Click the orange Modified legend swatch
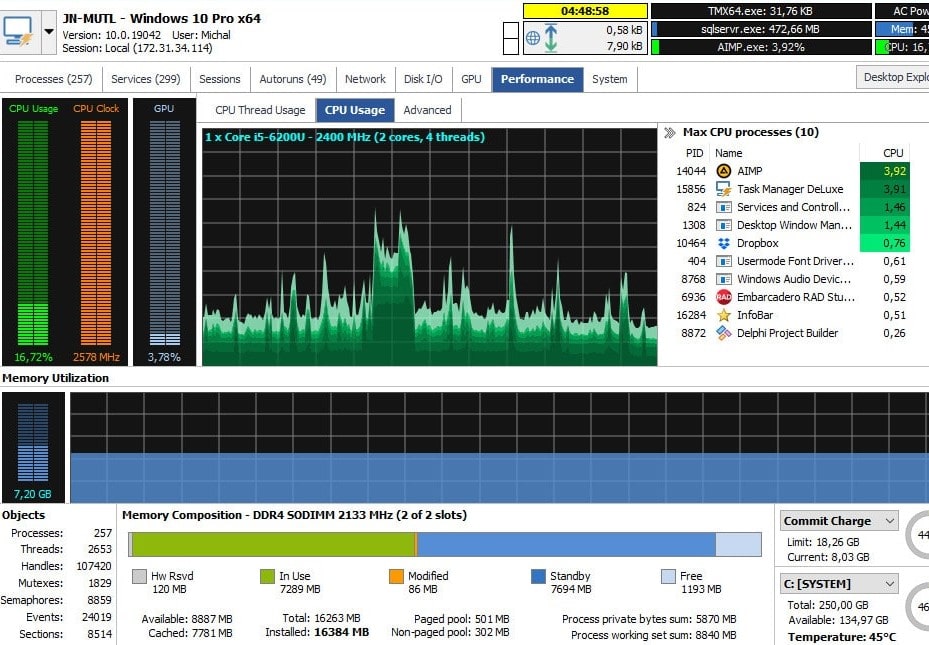Image resolution: width=929 pixels, height=645 pixels. coord(396,576)
